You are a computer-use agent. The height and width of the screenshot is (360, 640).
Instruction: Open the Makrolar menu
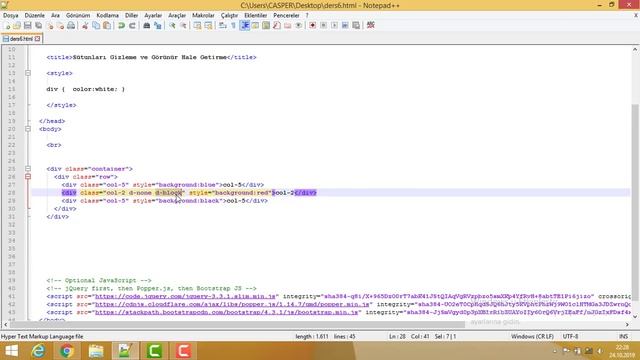point(203,15)
